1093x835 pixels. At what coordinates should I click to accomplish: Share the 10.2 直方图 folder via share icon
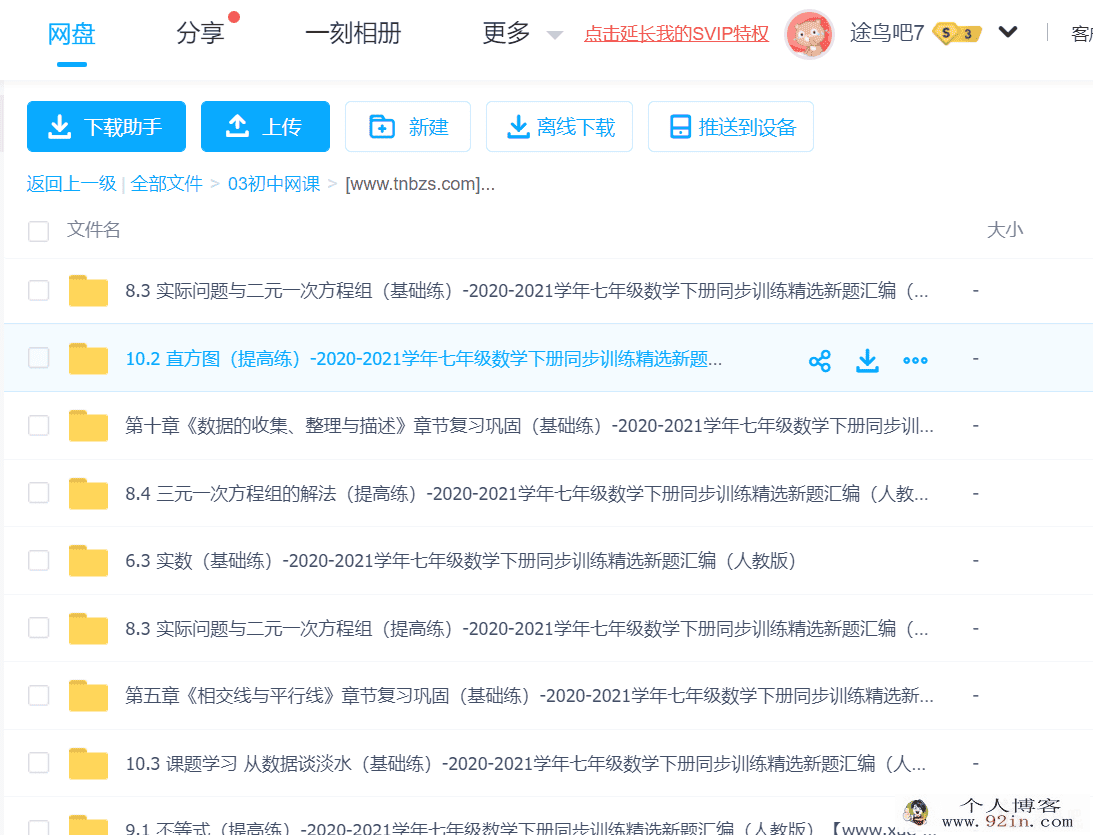[820, 360]
